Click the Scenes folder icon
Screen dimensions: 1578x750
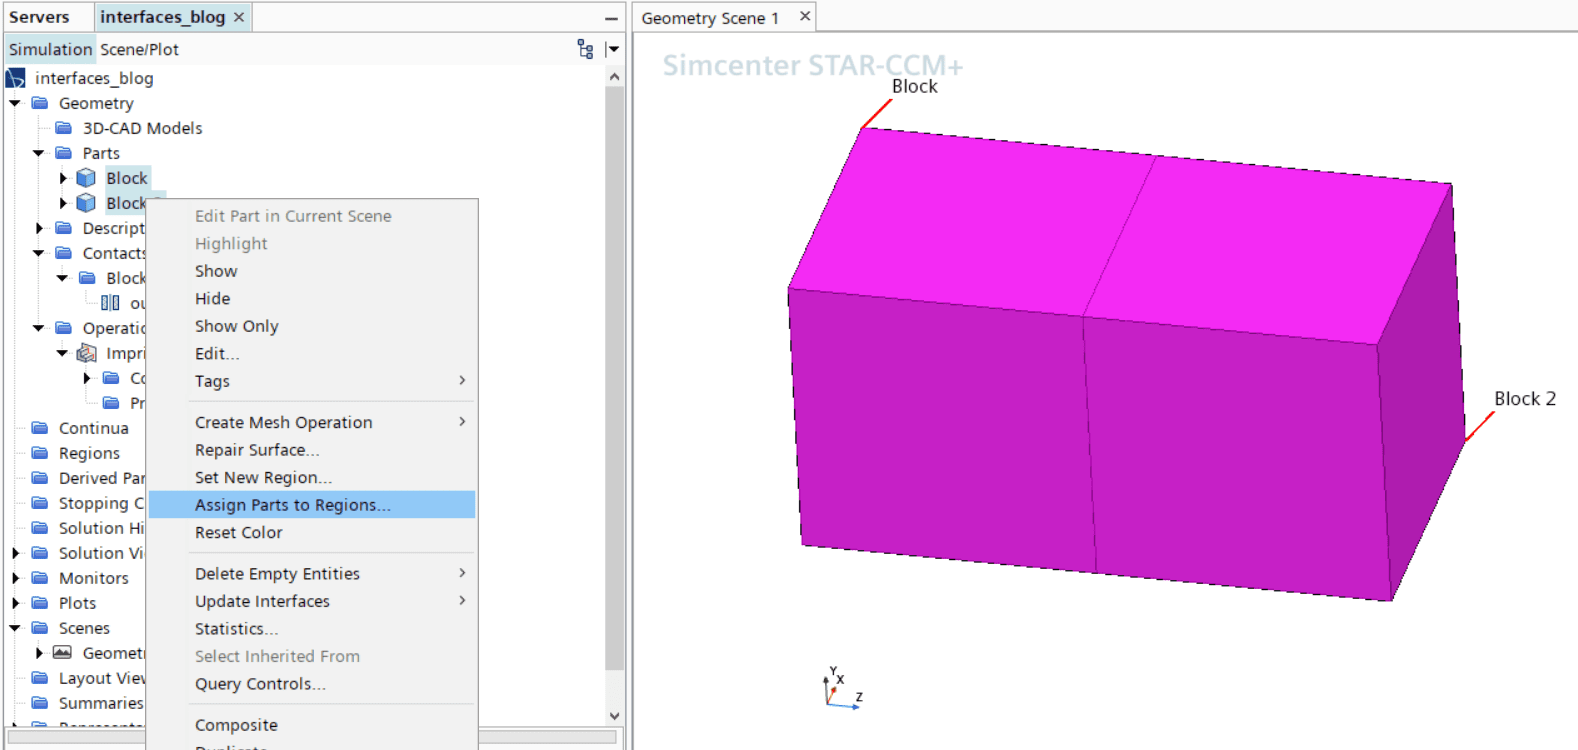(40, 628)
